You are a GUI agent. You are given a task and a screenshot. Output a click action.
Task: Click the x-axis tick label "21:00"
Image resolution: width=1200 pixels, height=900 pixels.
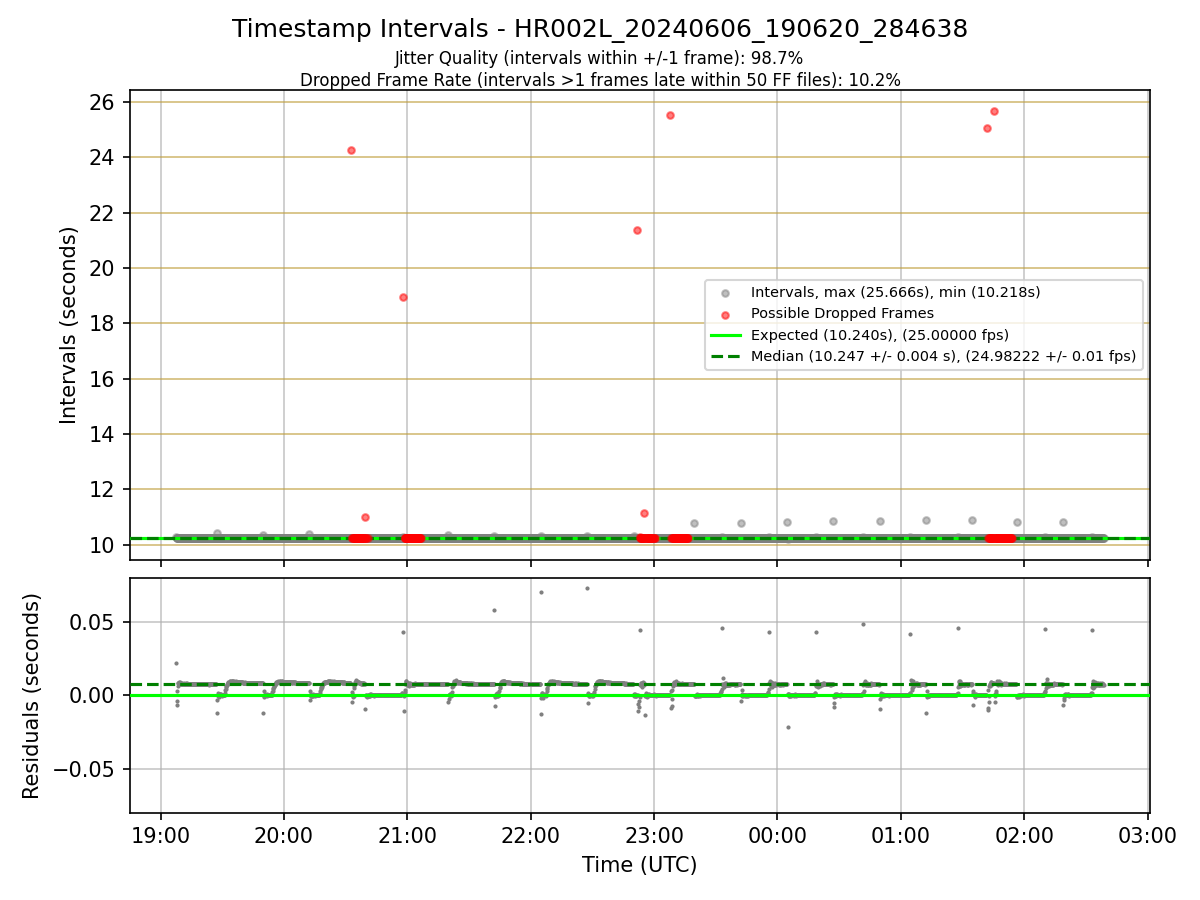[407, 834]
